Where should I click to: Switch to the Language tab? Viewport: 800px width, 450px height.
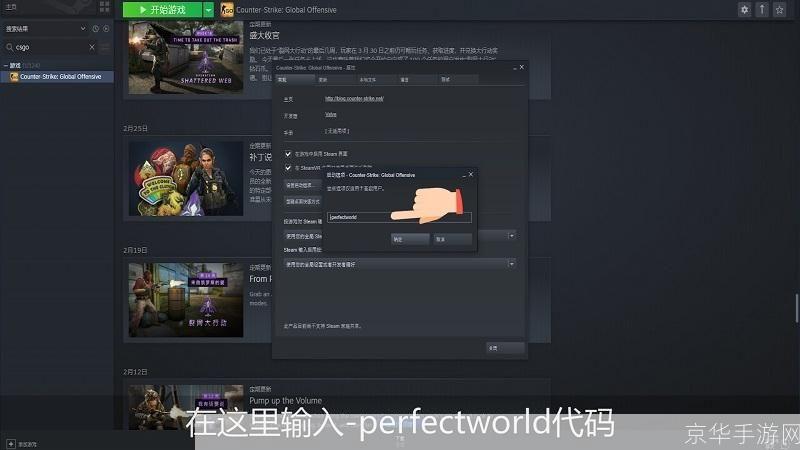tap(417, 80)
